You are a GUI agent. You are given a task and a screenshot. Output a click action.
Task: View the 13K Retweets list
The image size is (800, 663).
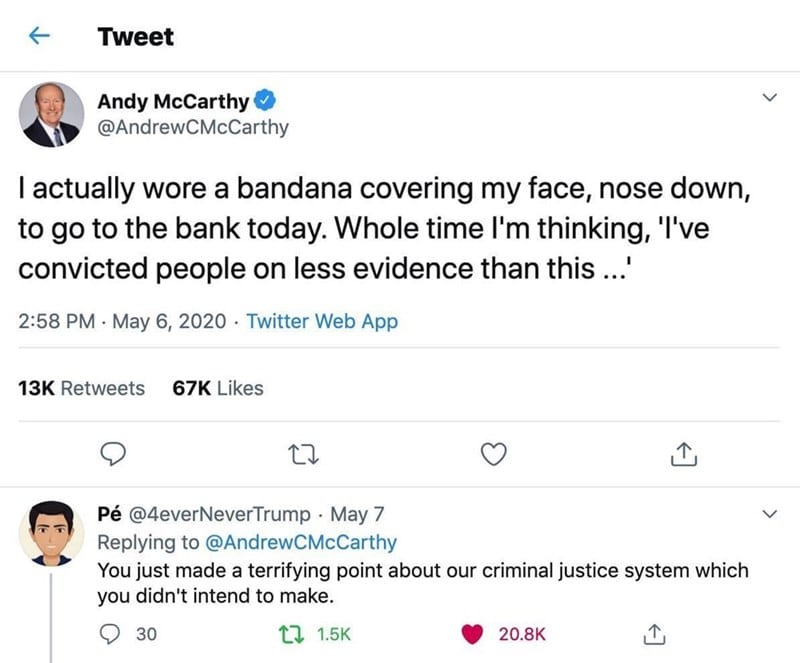click(82, 388)
